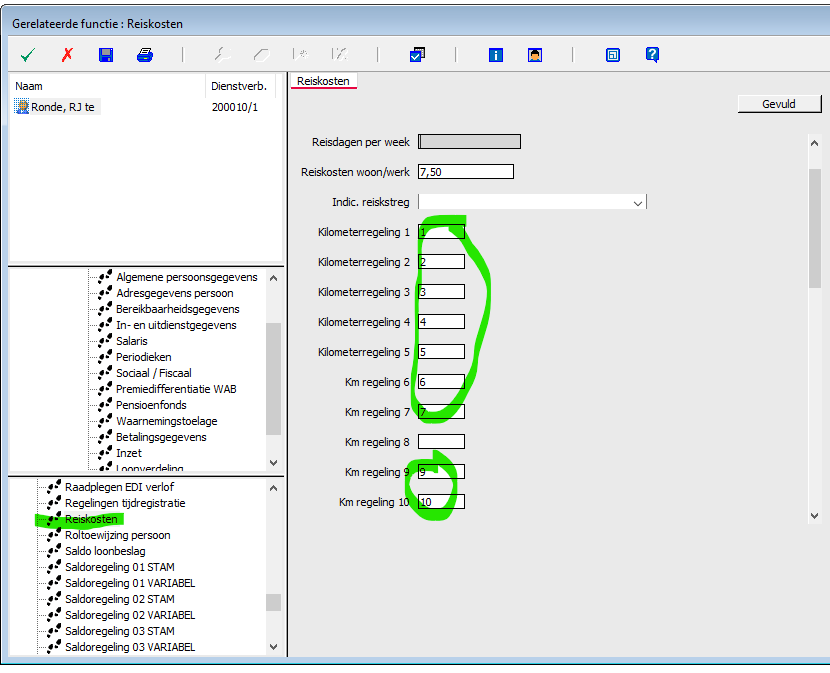
Task: Click the Kilometerregeling 4 field
Action: pyautogui.click(x=441, y=322)
